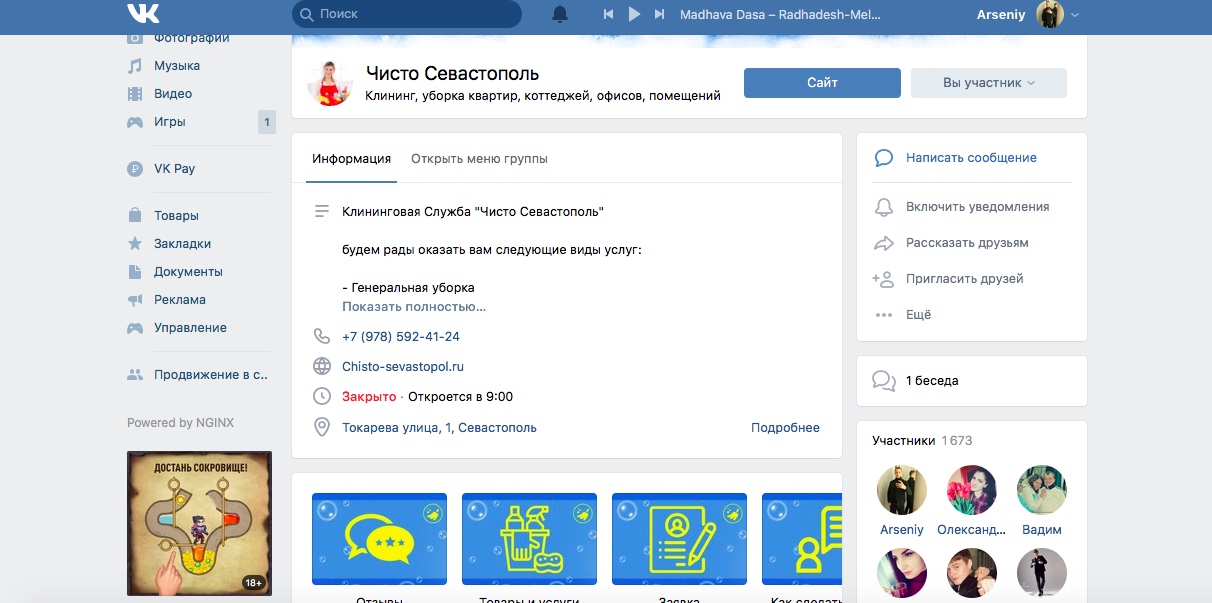Image resolution: width=1212 pixels, height=603 pixels.
Task: Click Написать сообщение
Action: (971, 158)
